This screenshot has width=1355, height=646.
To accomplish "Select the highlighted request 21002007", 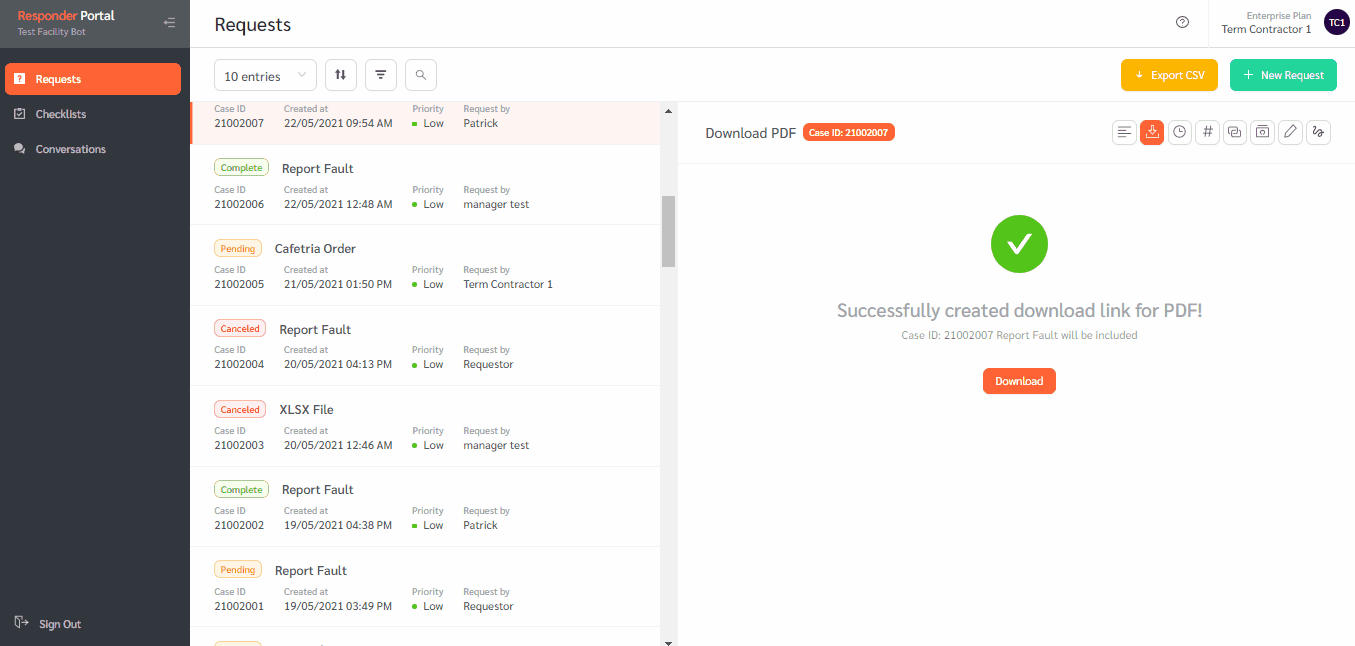I will pos(425,123).
